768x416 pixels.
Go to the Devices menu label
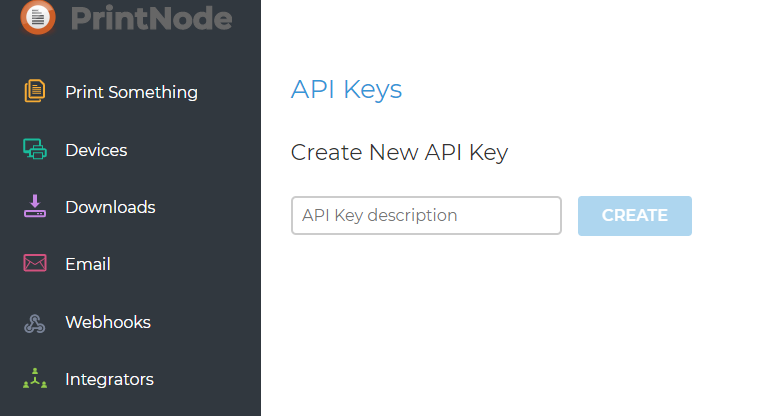96,150
